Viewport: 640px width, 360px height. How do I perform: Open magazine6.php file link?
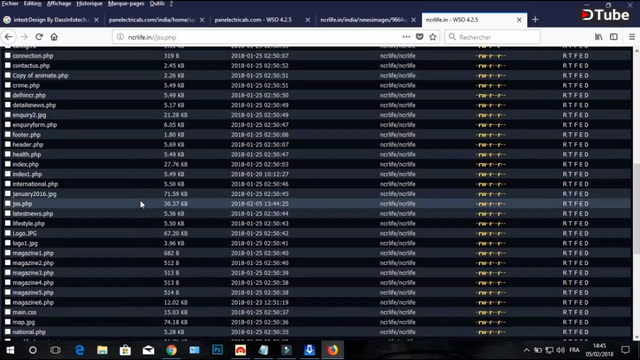(33, 302)
